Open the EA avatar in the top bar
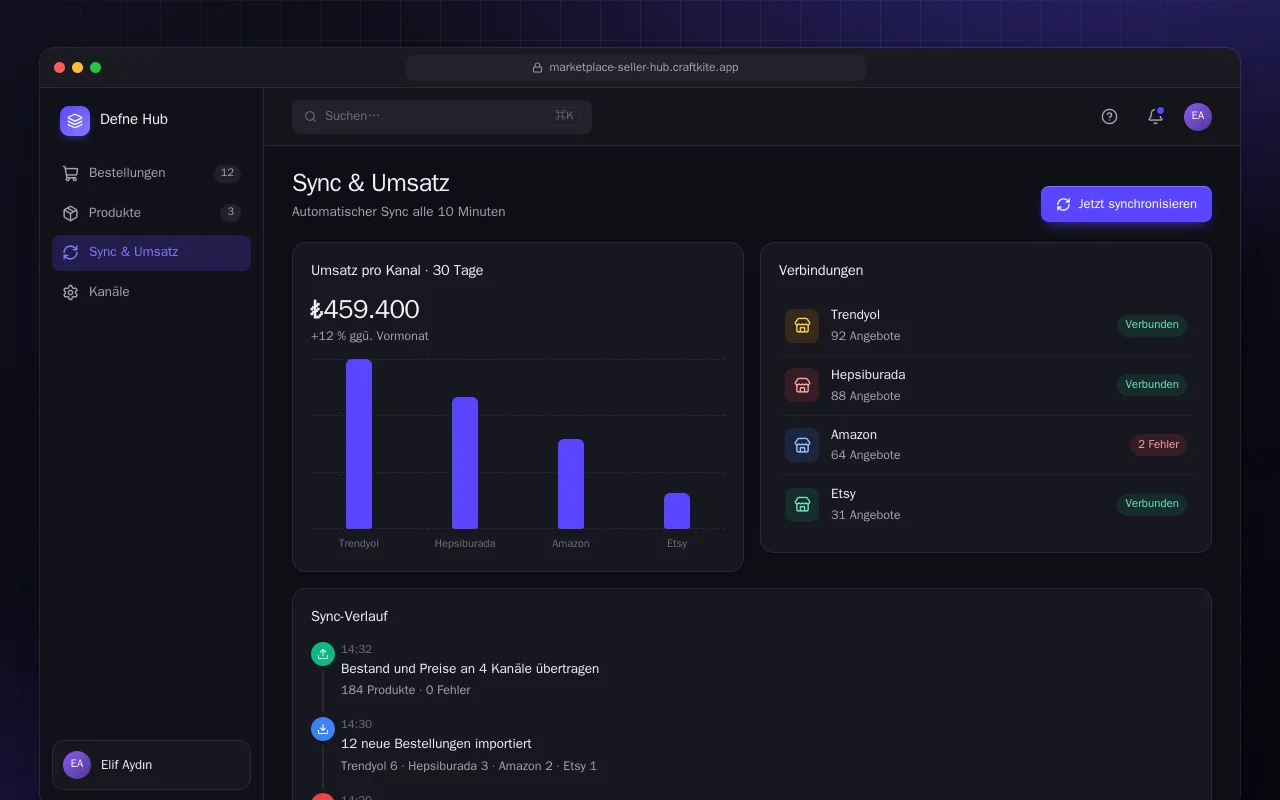 coord(1198,117)
